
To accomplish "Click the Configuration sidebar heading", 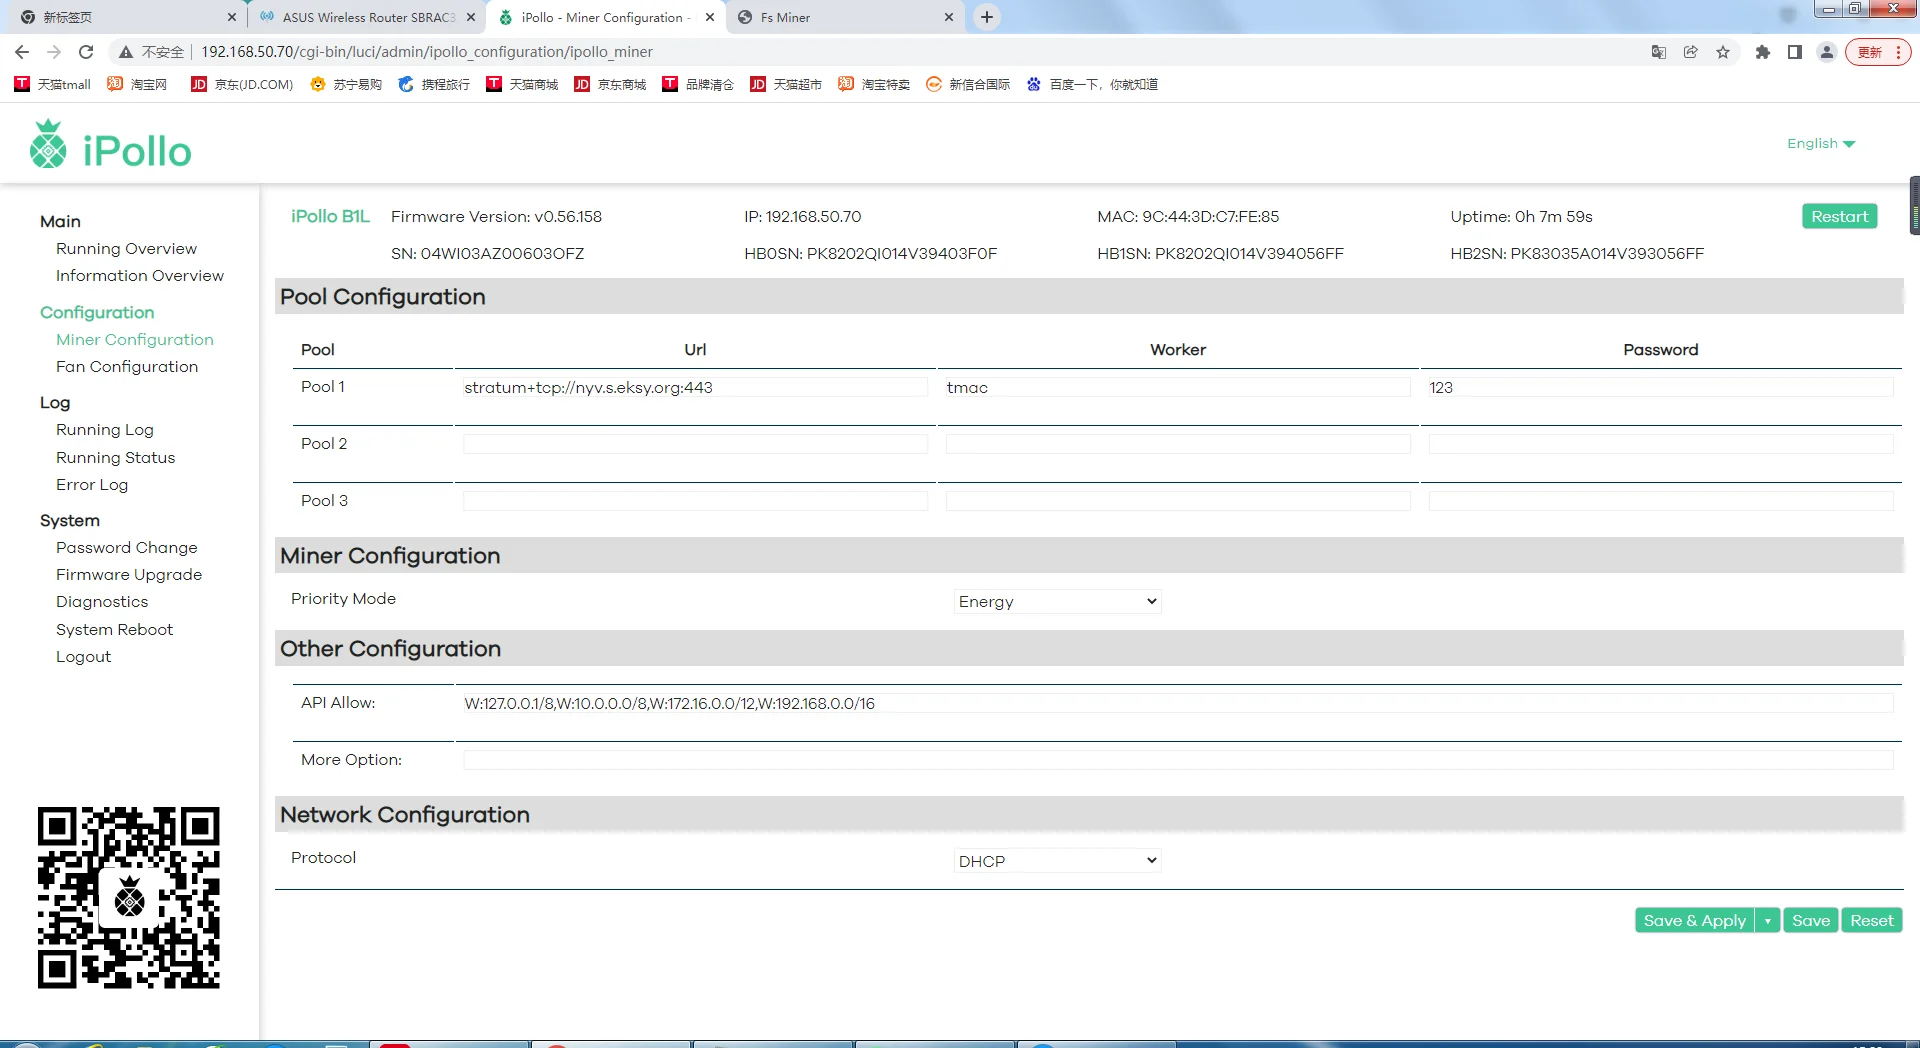I will pos(97,313).
